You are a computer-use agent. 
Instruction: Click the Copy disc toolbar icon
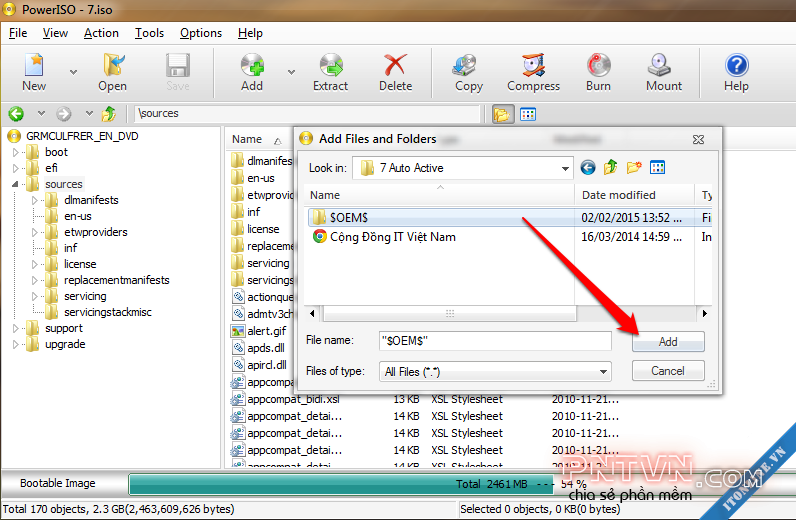click(x=469, y=72)
